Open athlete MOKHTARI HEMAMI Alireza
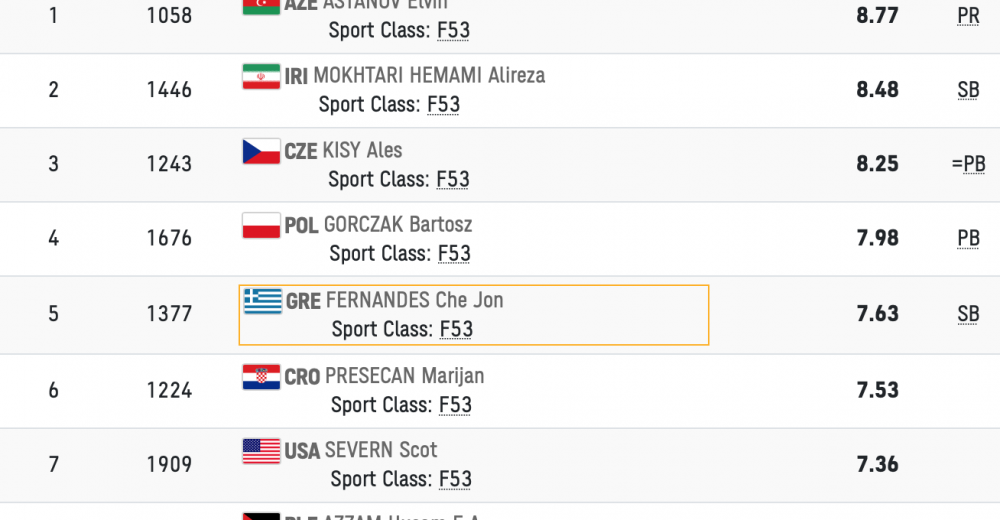Viewport: 1000px width, 520px height. 429,76
